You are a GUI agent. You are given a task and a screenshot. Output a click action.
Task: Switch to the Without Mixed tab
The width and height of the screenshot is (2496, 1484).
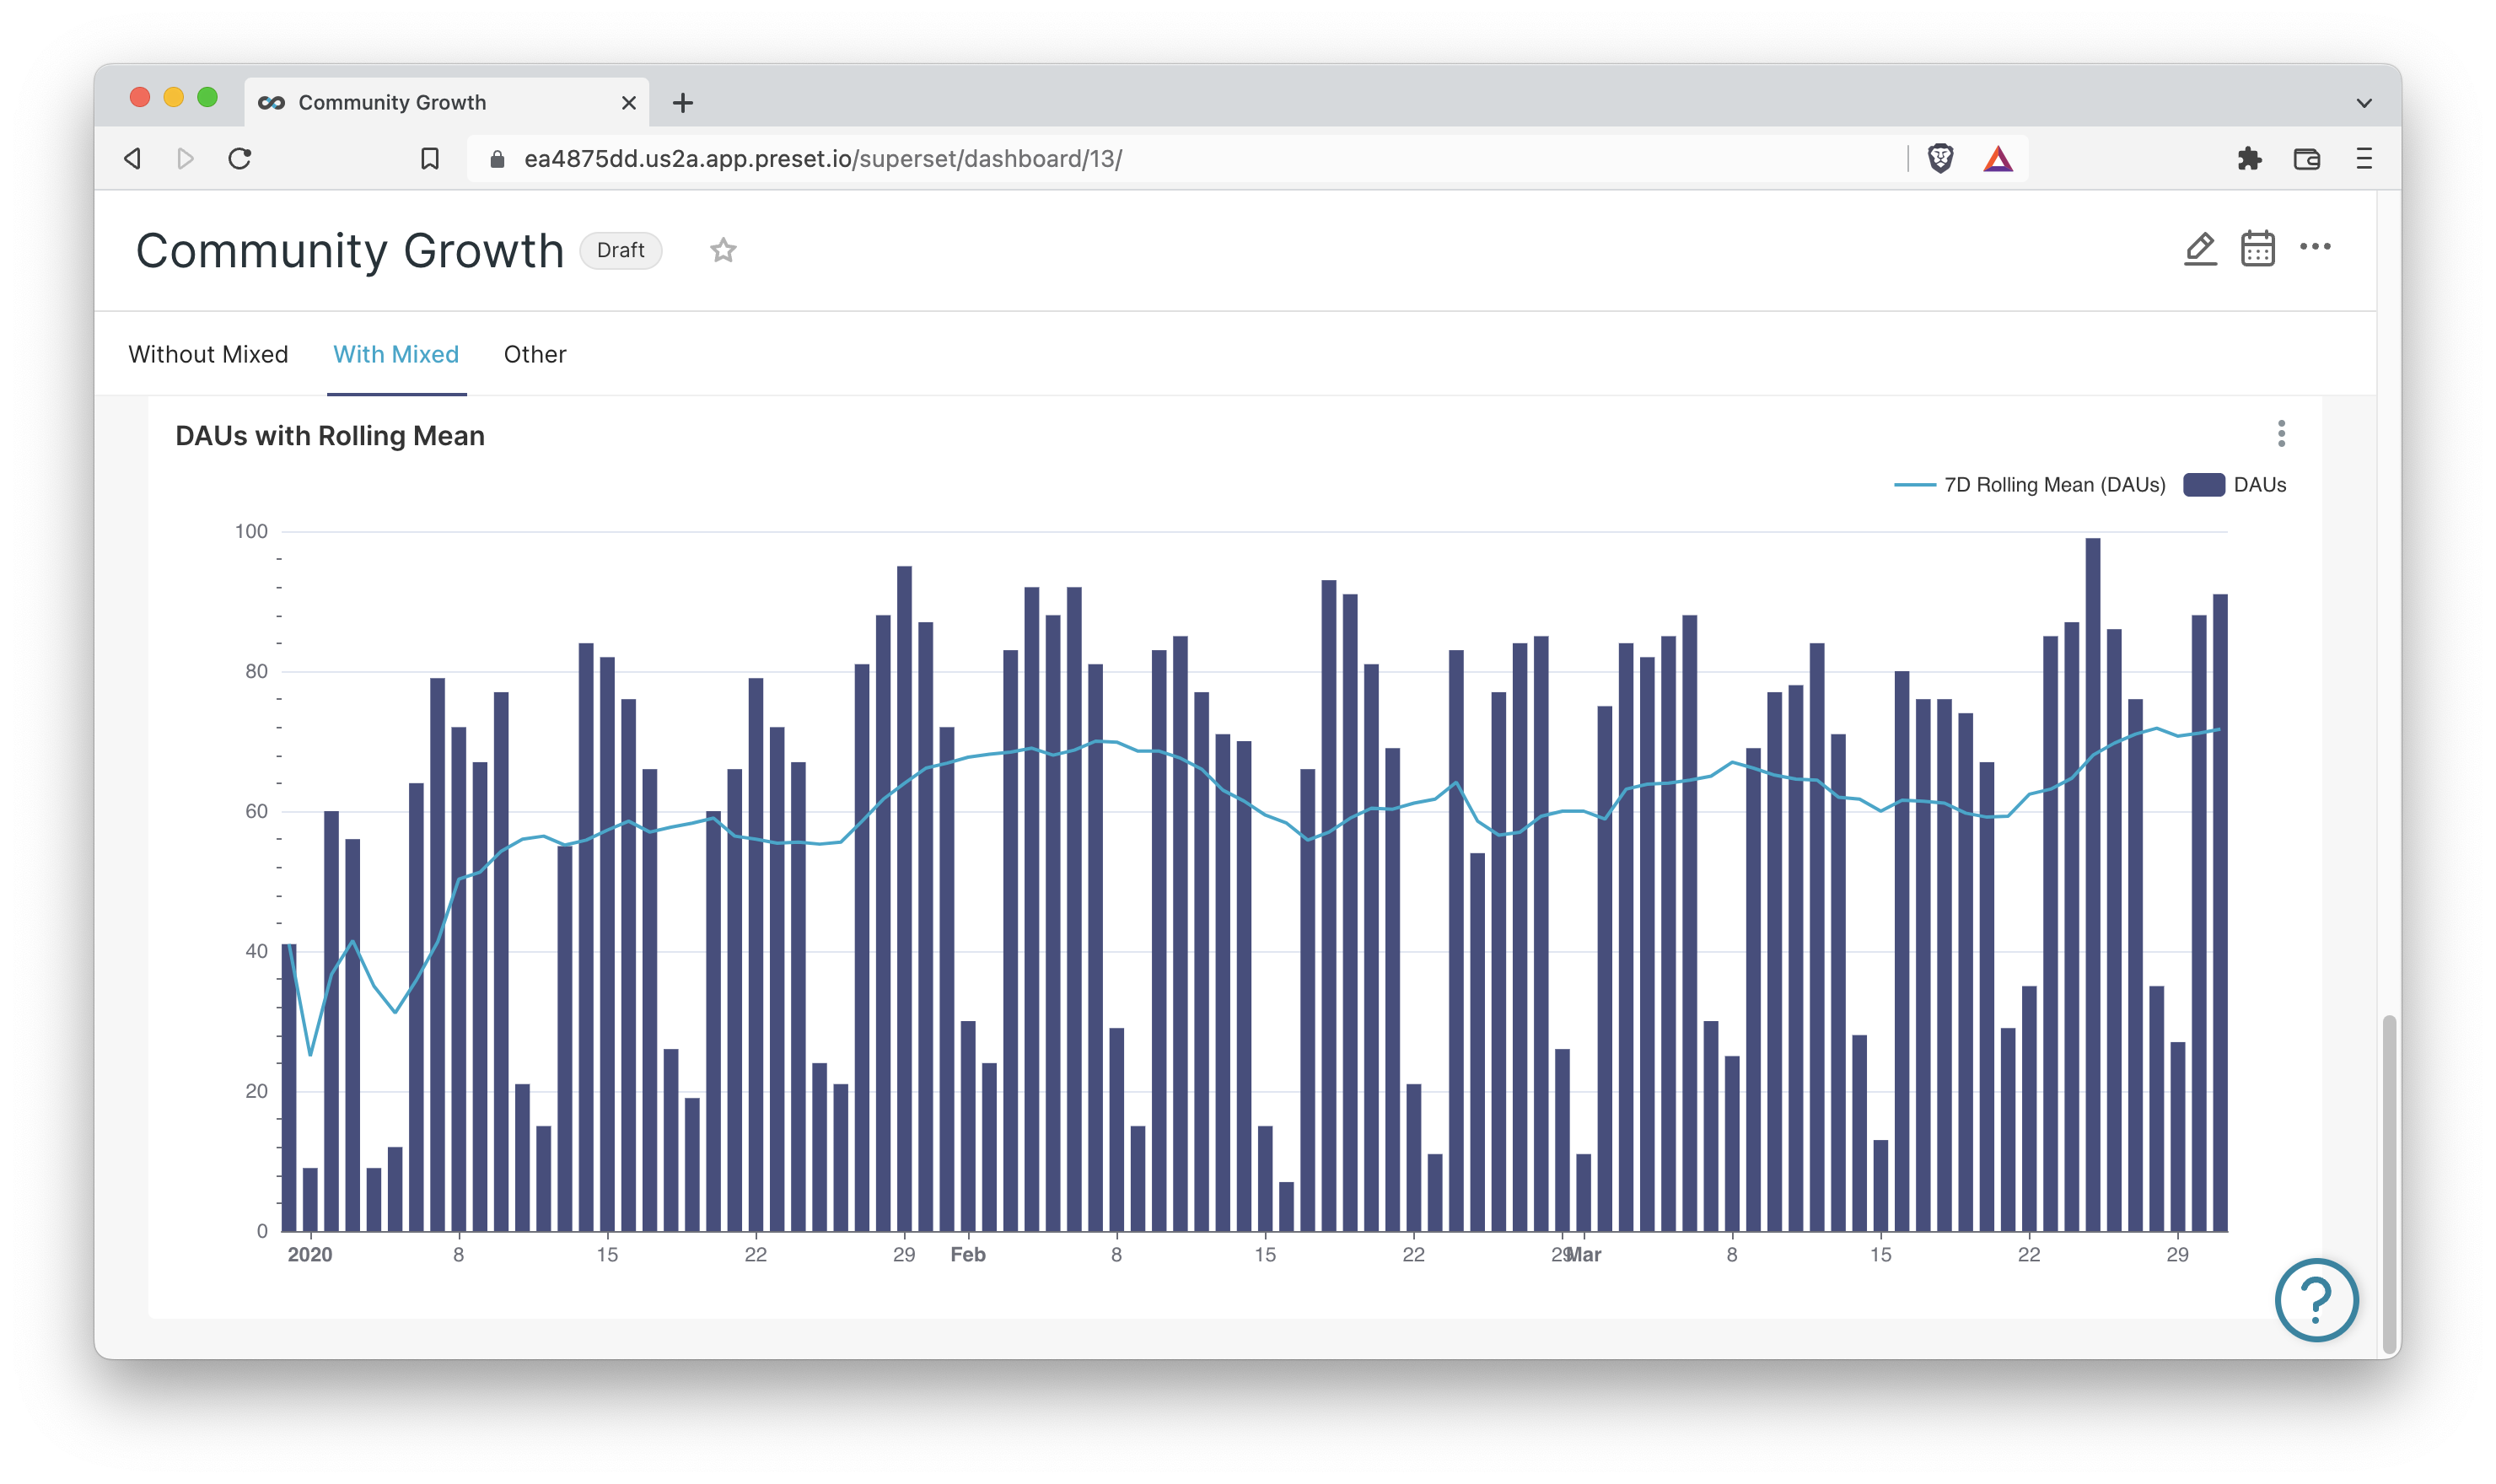[x=208, y=354]
